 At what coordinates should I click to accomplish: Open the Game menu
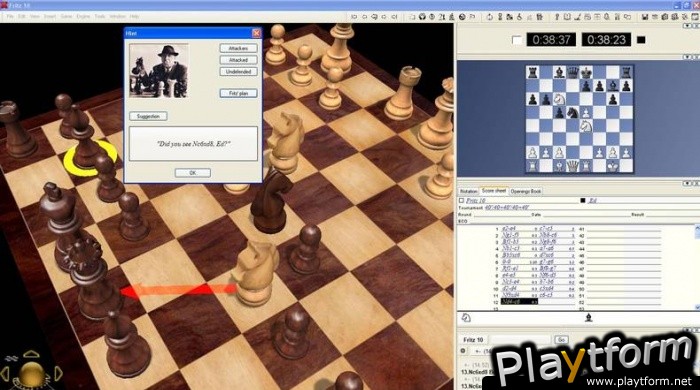point(66,17)
